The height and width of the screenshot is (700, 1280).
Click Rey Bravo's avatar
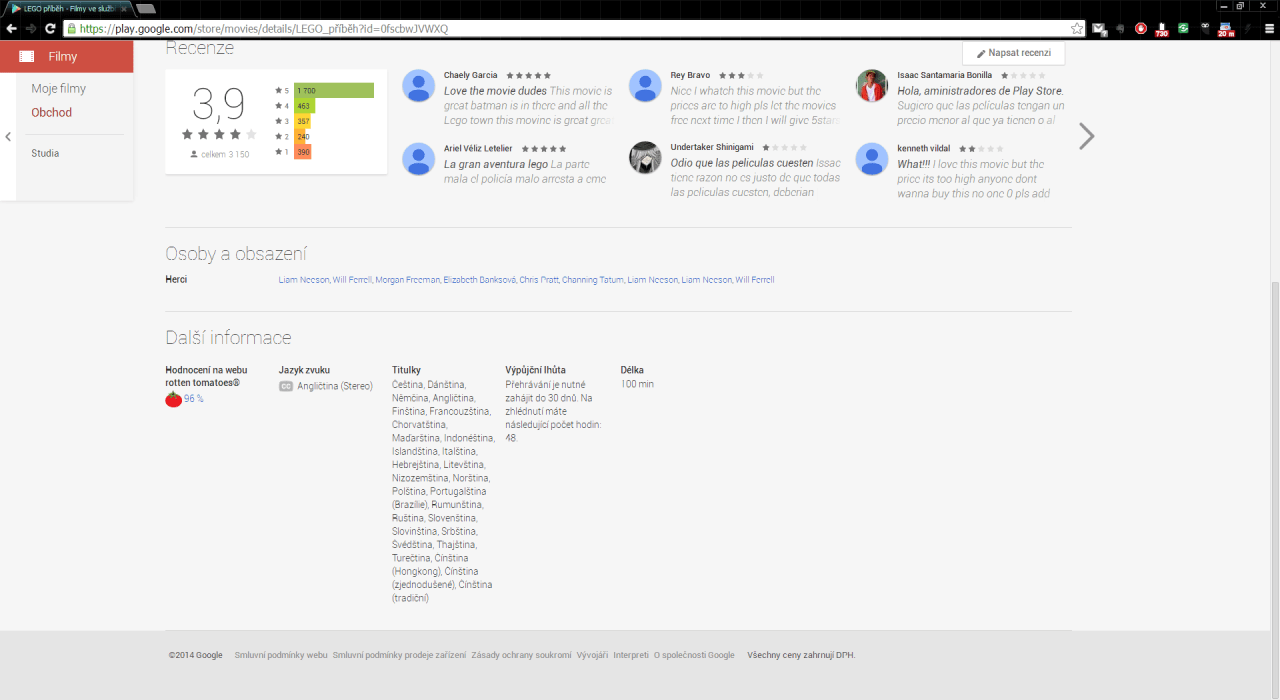click(645, 86)
